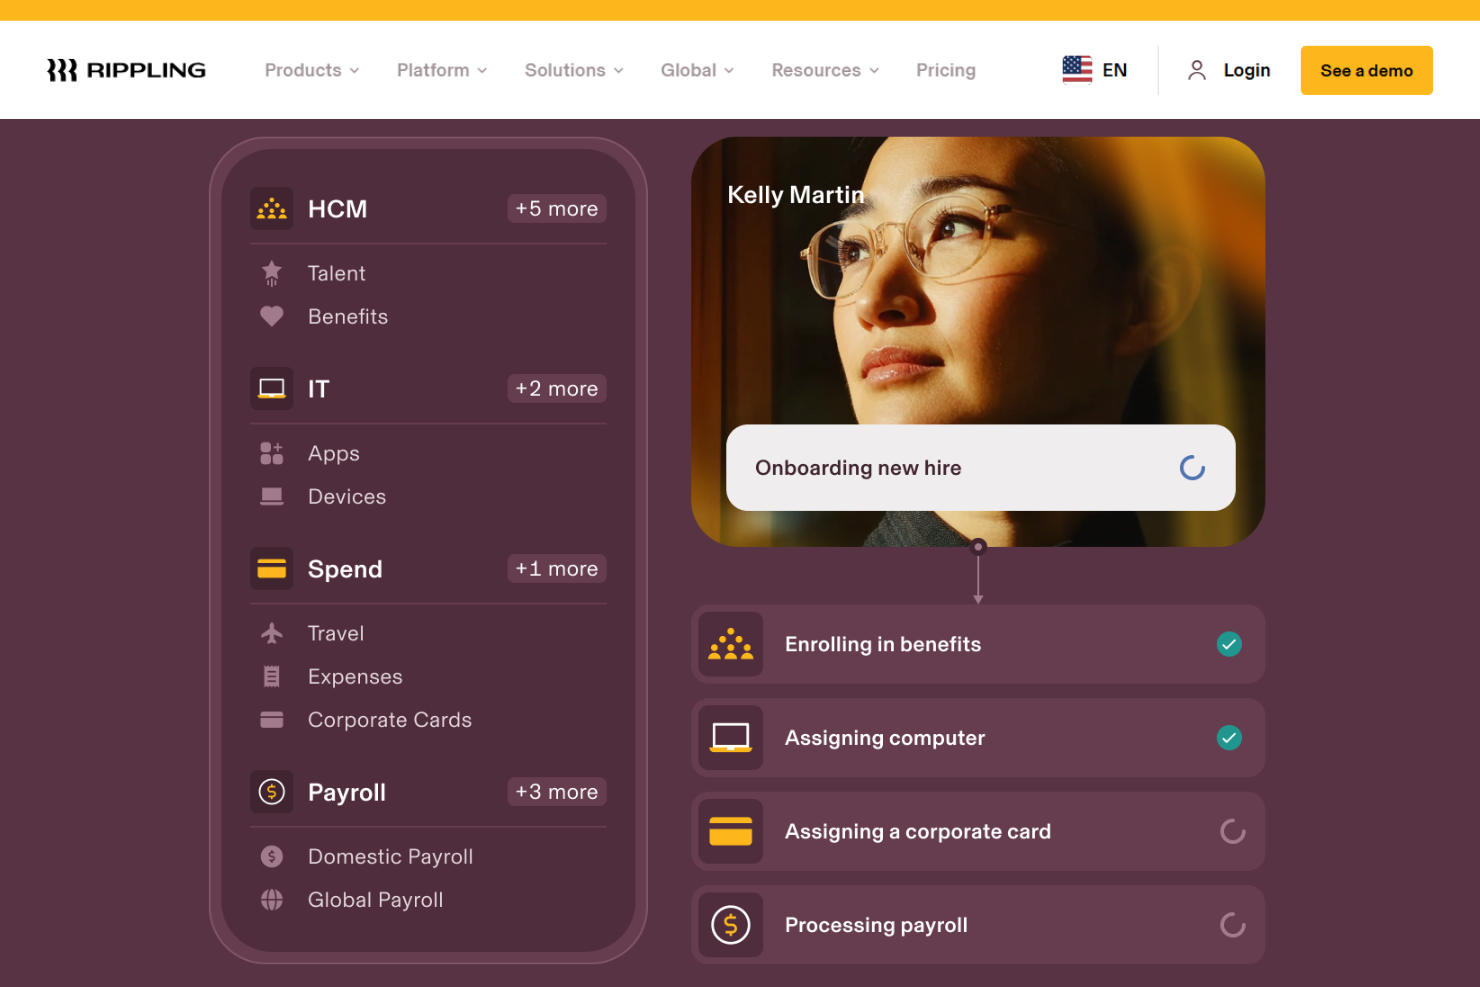The image size is (1480, 987).
Task: Open the Products dropdown
Action: click(x=311, y=70)
